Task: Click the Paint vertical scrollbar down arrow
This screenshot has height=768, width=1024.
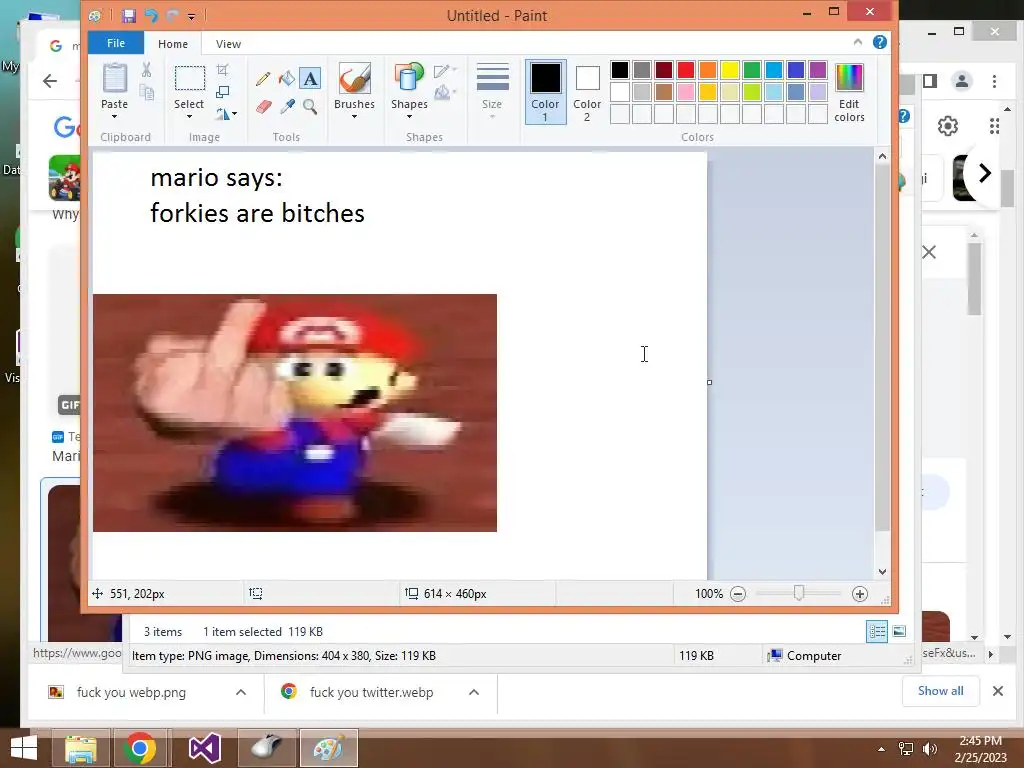Action: [x=882, y=571]
